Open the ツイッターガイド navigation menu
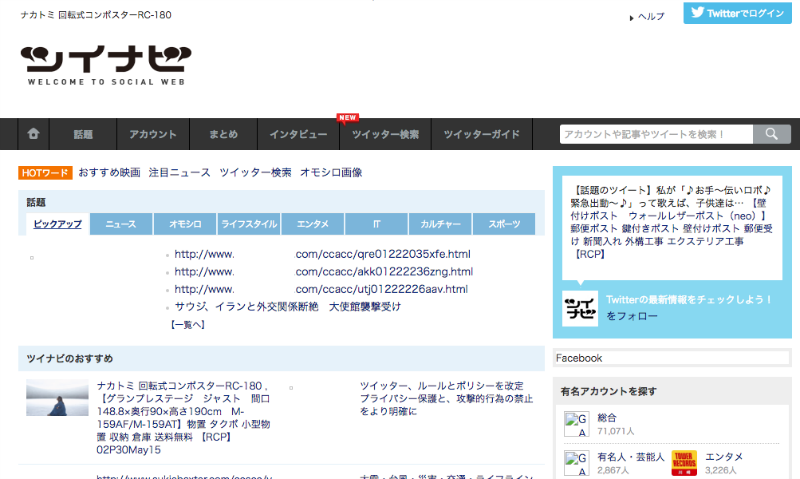This screenshot has height=479, width=800. tap(482, 134)
